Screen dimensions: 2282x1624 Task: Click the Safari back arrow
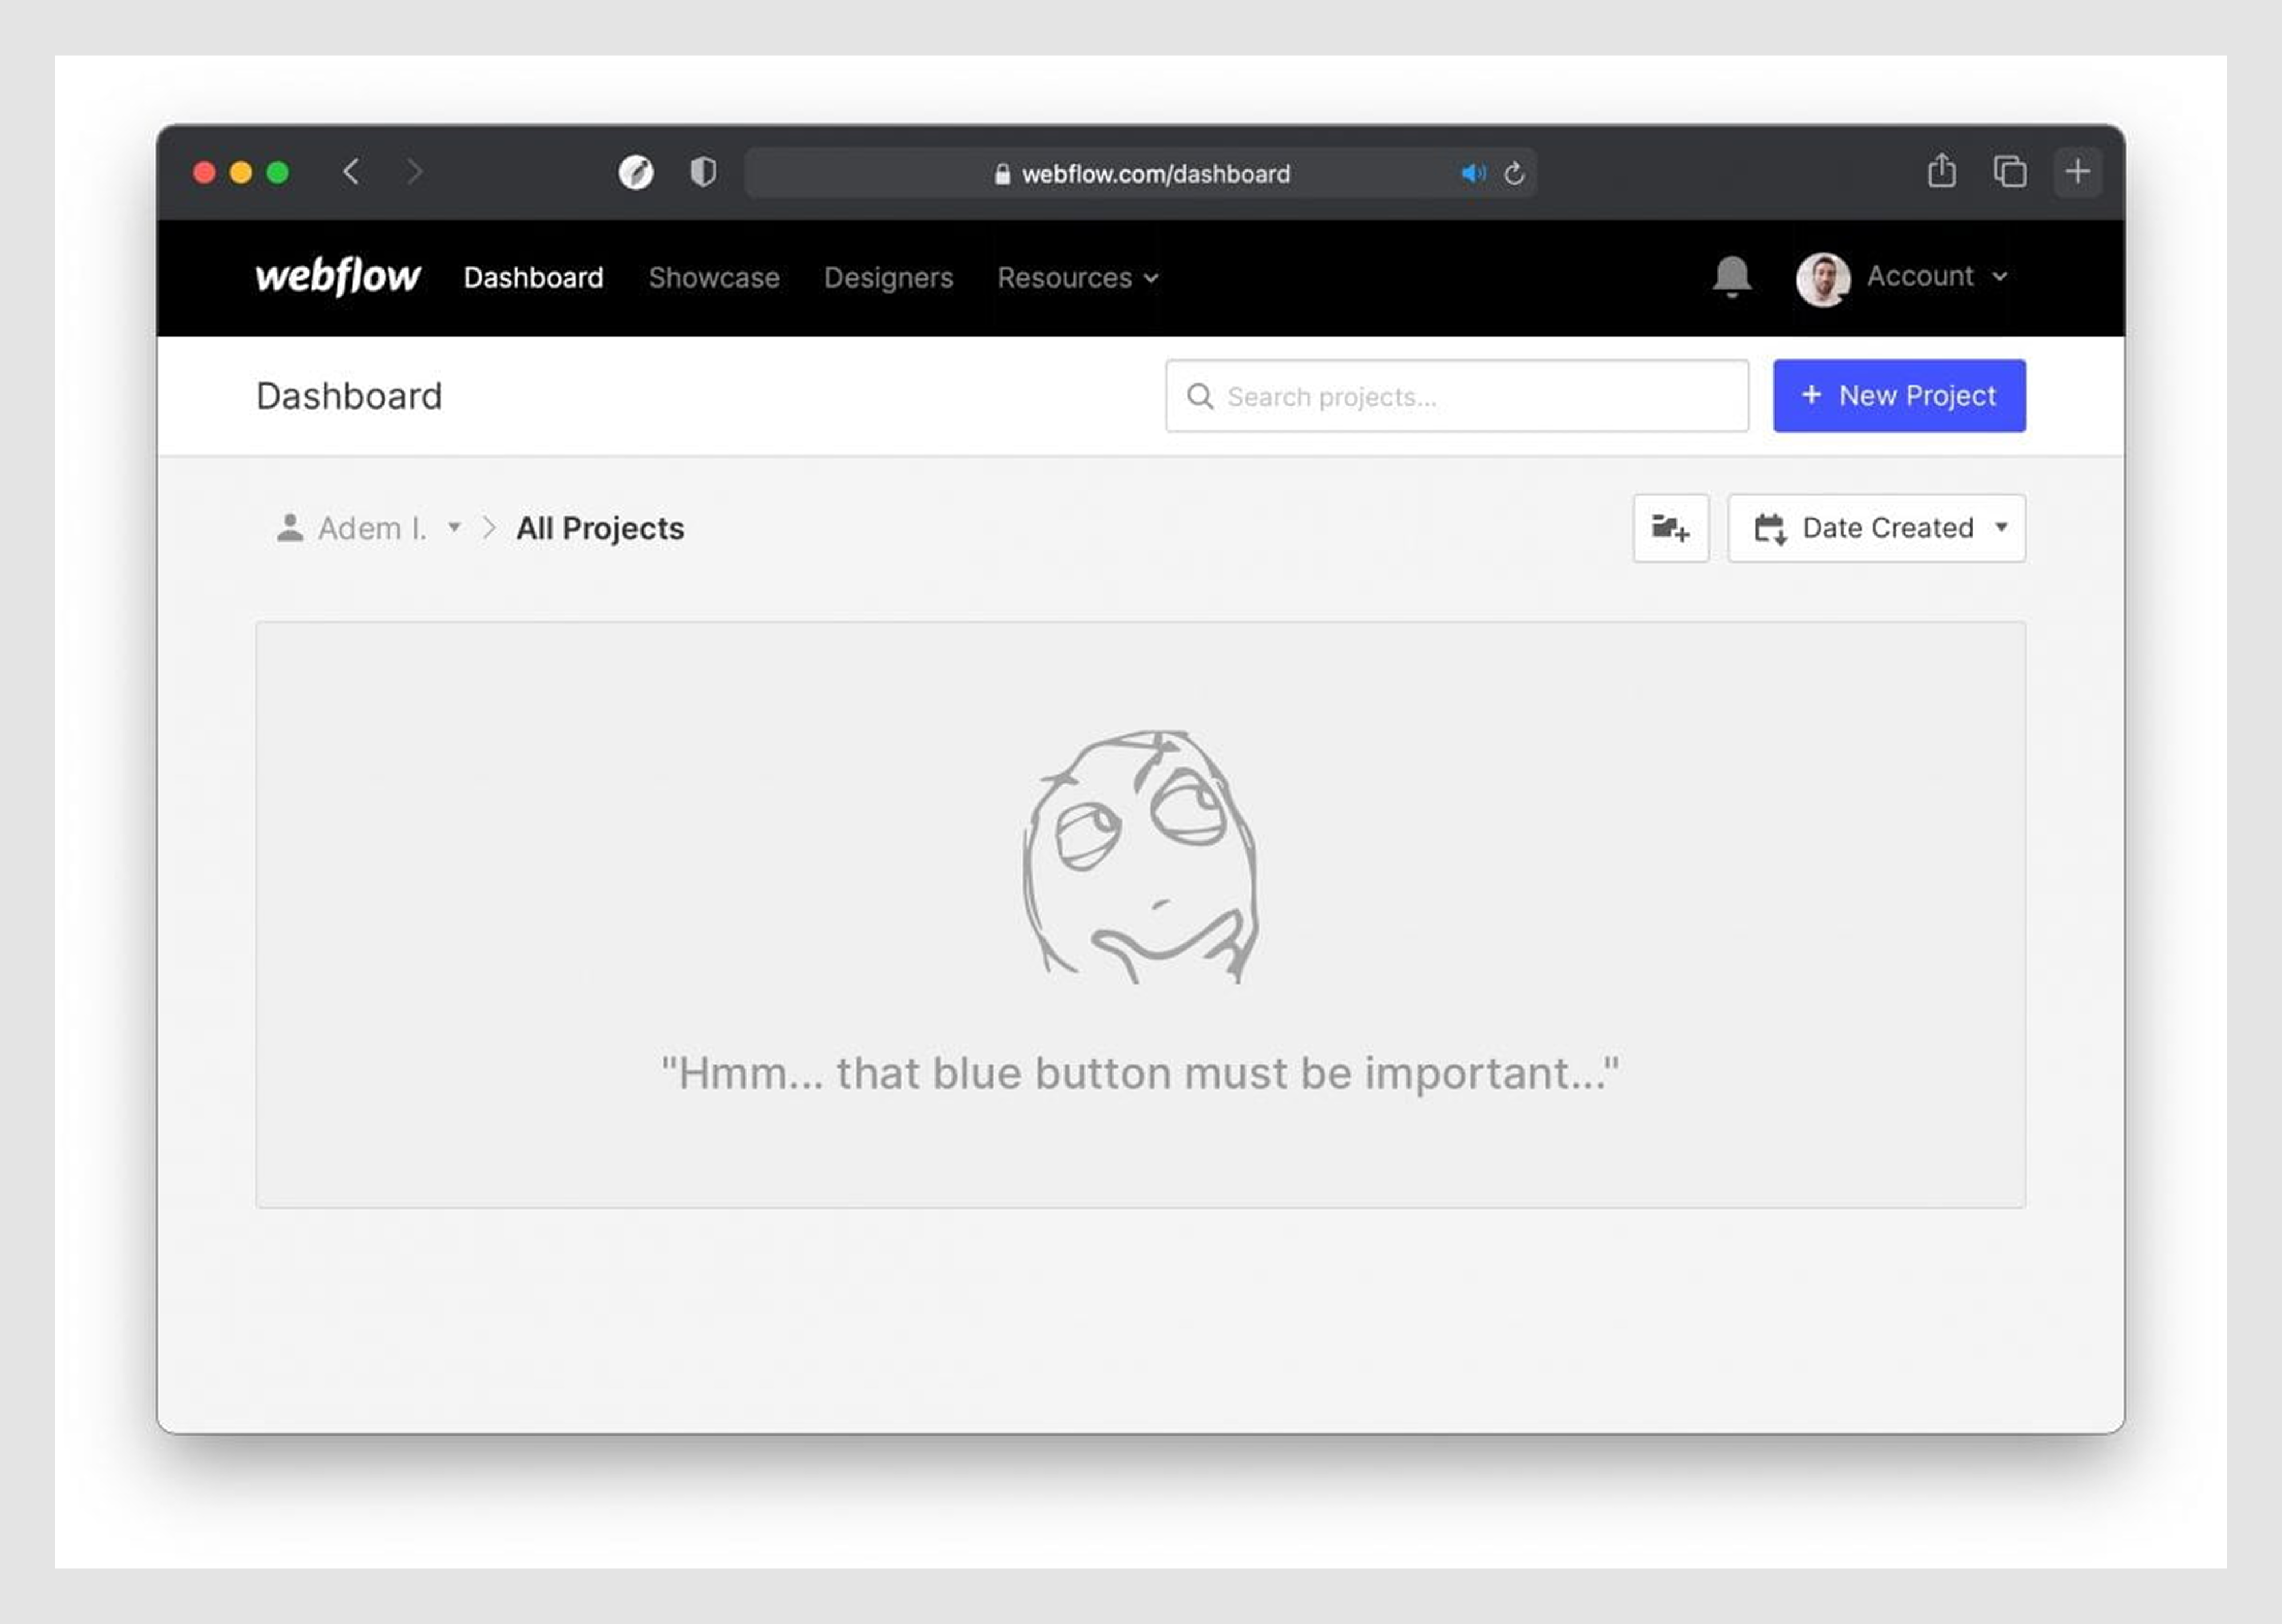[x=351, y=172]
